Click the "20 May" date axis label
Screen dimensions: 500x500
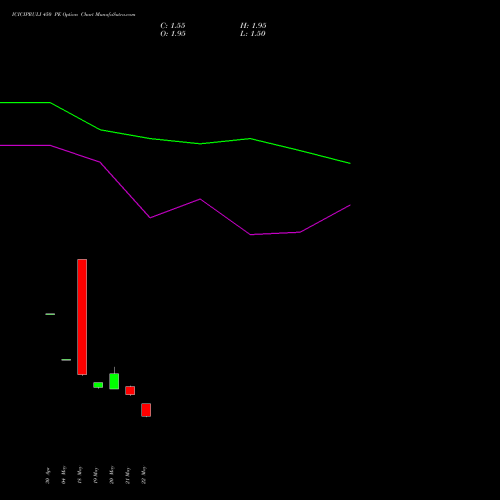(112, 475)
